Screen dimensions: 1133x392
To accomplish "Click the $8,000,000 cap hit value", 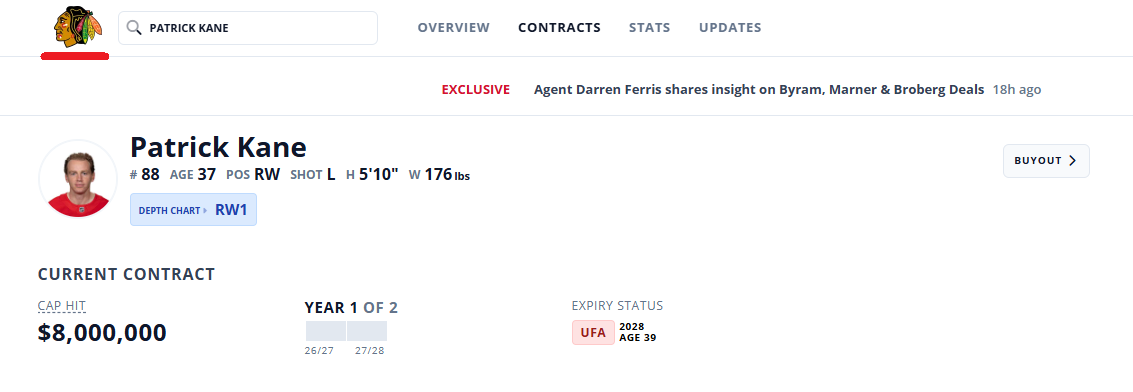I will (x=102, y=333).
